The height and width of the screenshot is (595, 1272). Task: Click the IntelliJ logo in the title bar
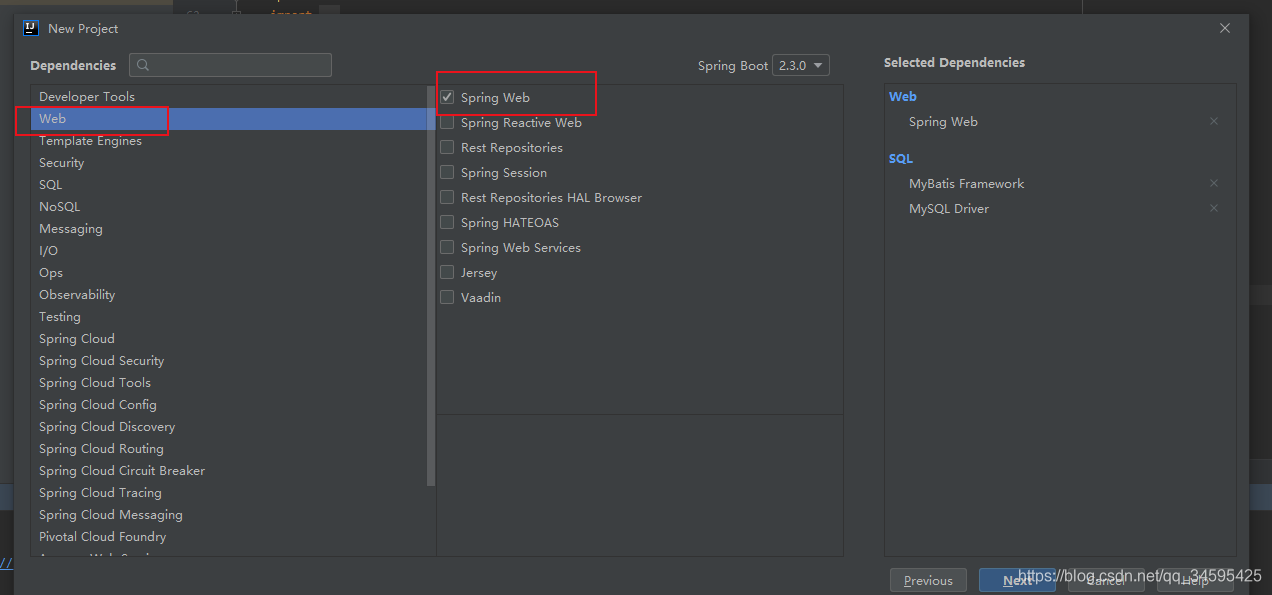[31, 28]
